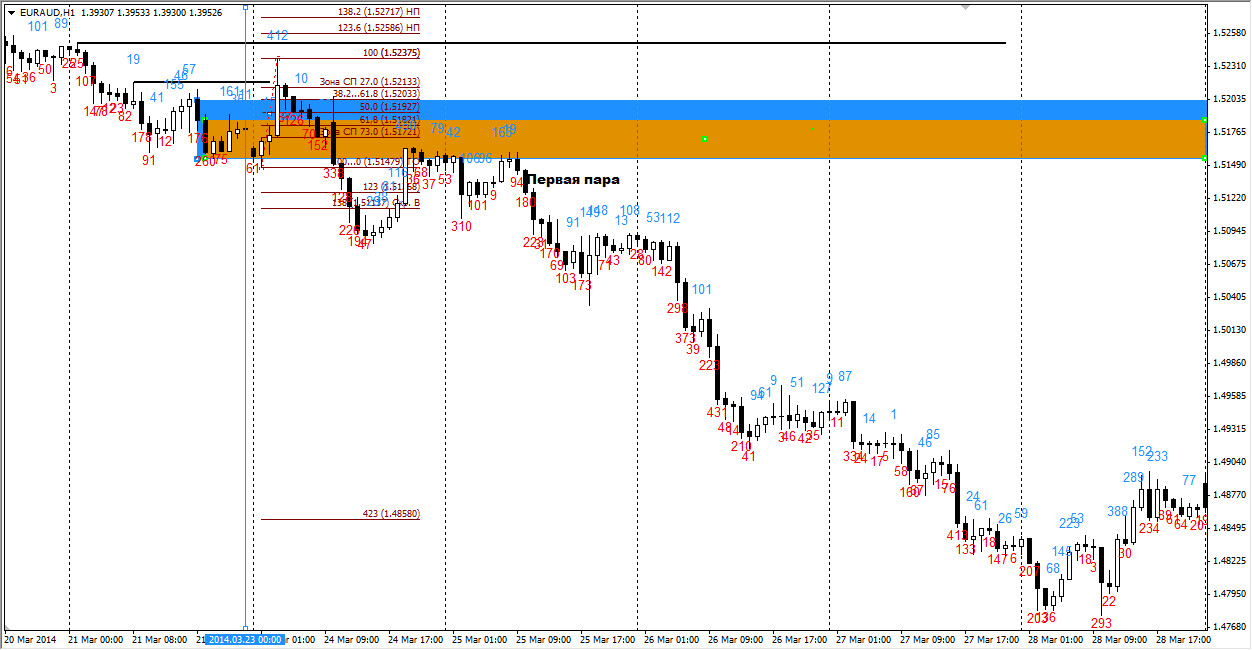Select the 50.0 (1.51927) Fibonacci label

pyautogui.click(x=389, y=106)
